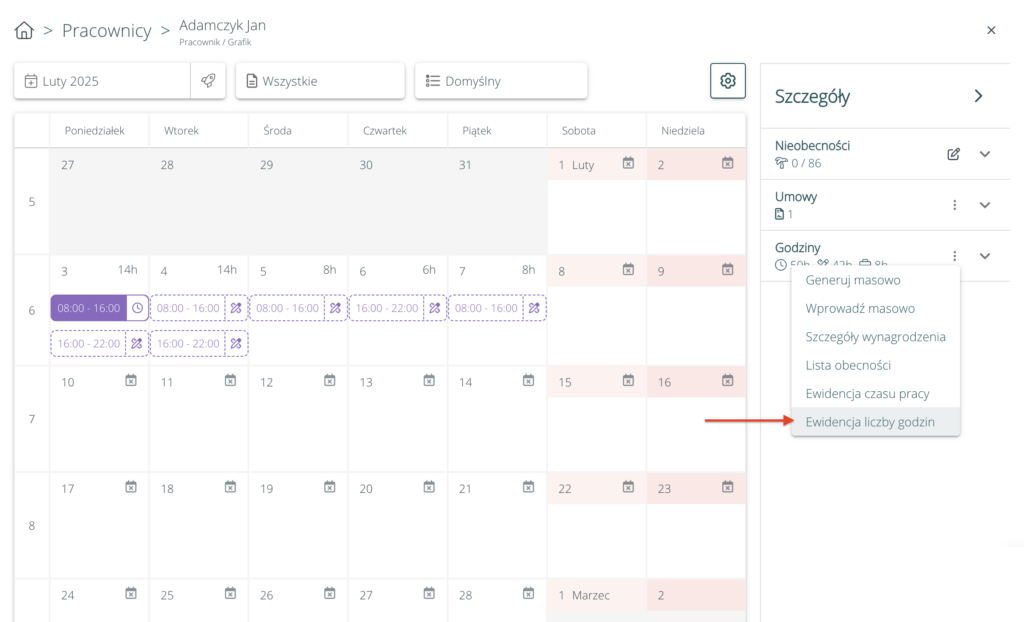Edit absences with the Nieobecności pencil icon
This screenshot has height=622, width=1024.
(x=953, y=154)
